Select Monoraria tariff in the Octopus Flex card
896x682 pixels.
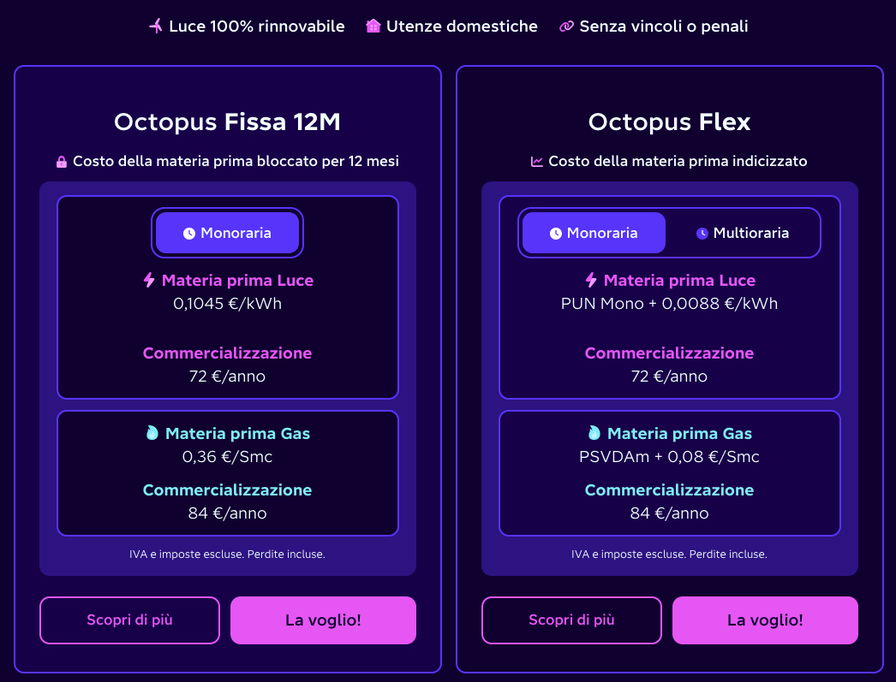point(594,233)
